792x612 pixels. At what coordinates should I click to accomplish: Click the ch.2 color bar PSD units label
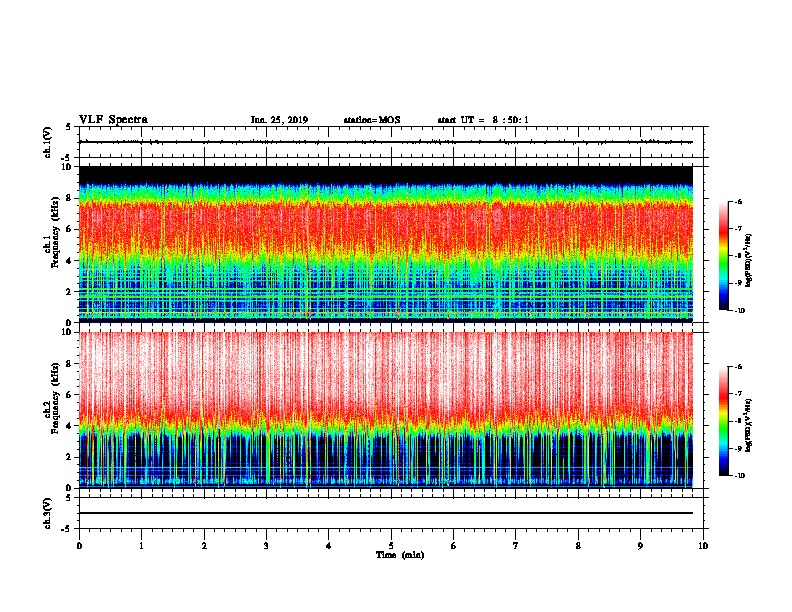click(749, 425)
